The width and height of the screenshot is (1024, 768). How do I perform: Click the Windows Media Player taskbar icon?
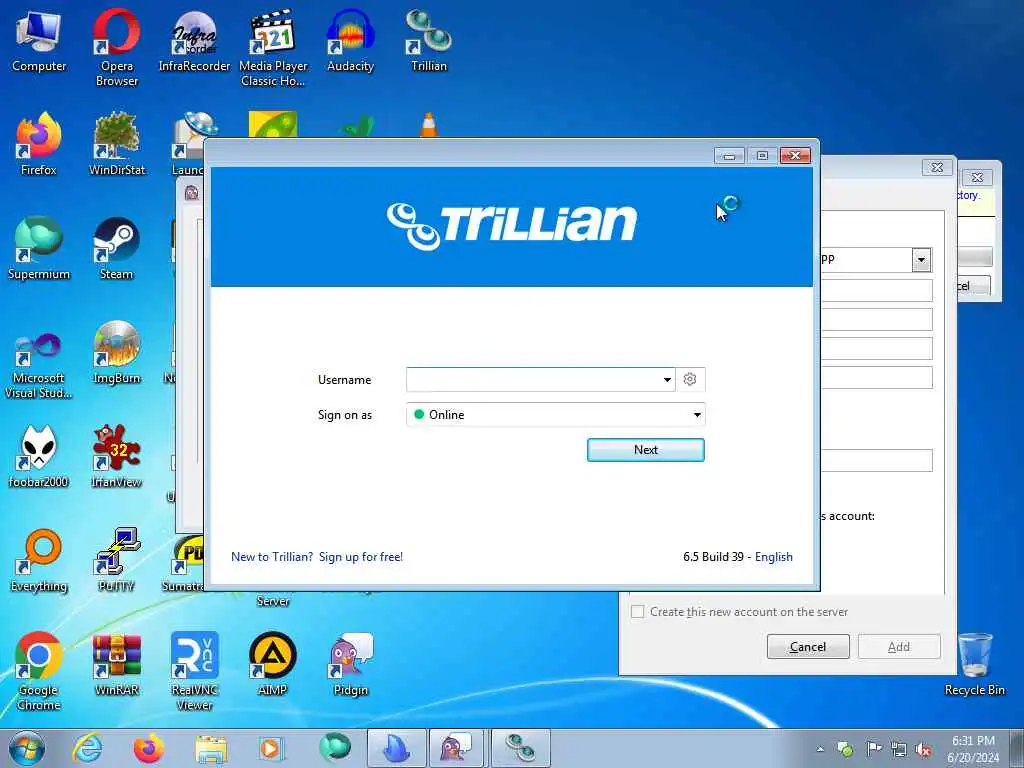tap(270, 748)
